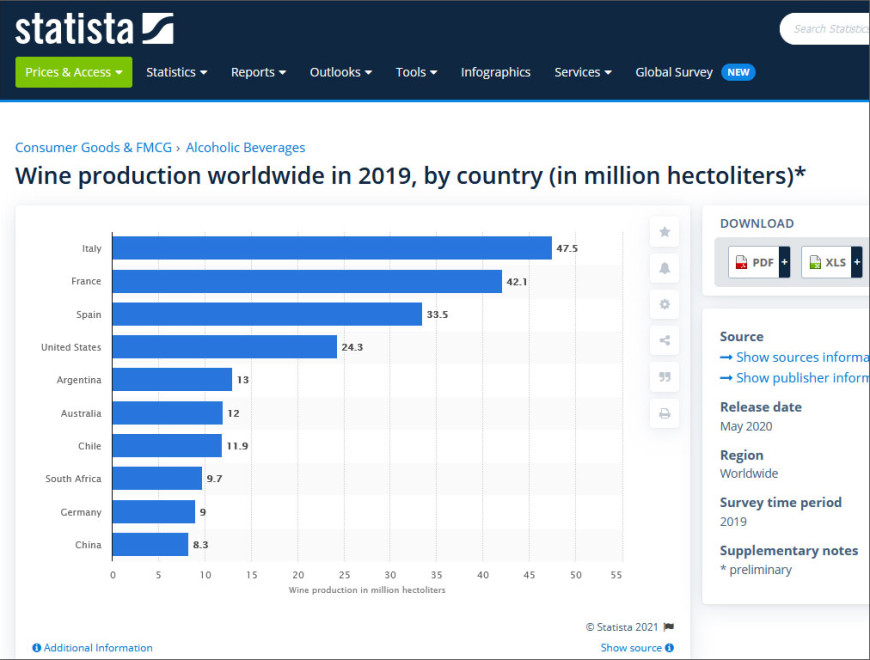The width and height of the screenshot is (870, 660).
Task: Click the DOWNLOAD heading
Action: click(x=757, y=224)
